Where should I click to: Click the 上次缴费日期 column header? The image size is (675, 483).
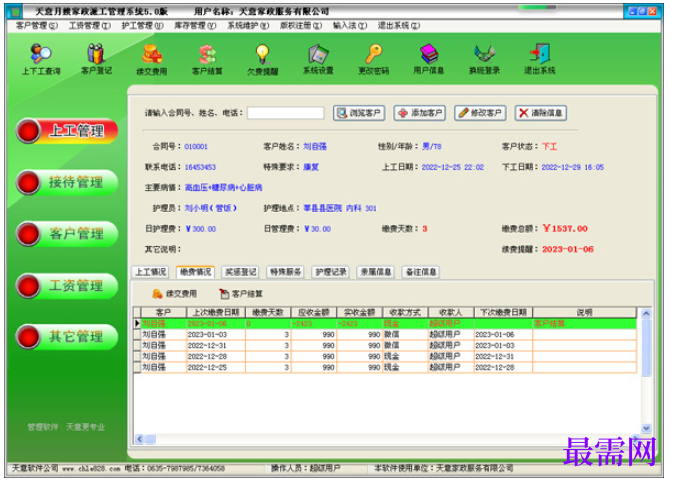[216, 312]
